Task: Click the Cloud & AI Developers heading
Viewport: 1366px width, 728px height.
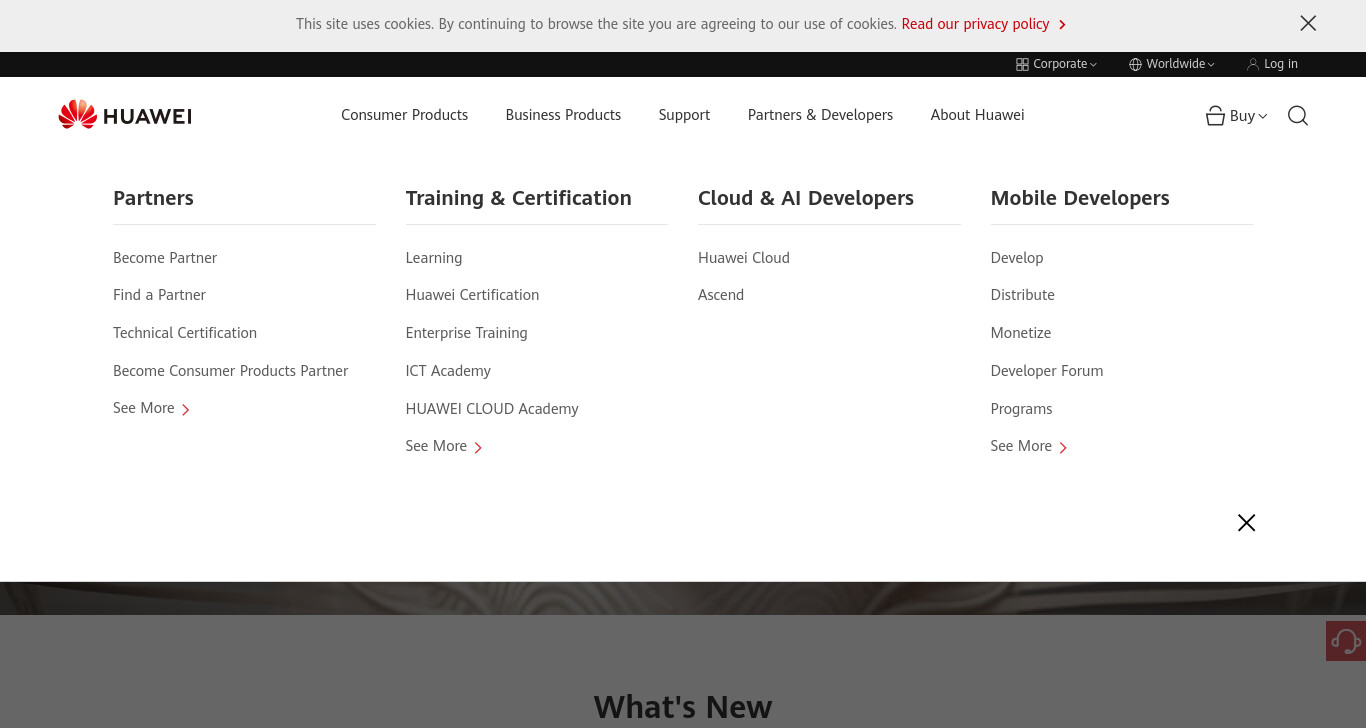Action: click(x=806, y=198)
